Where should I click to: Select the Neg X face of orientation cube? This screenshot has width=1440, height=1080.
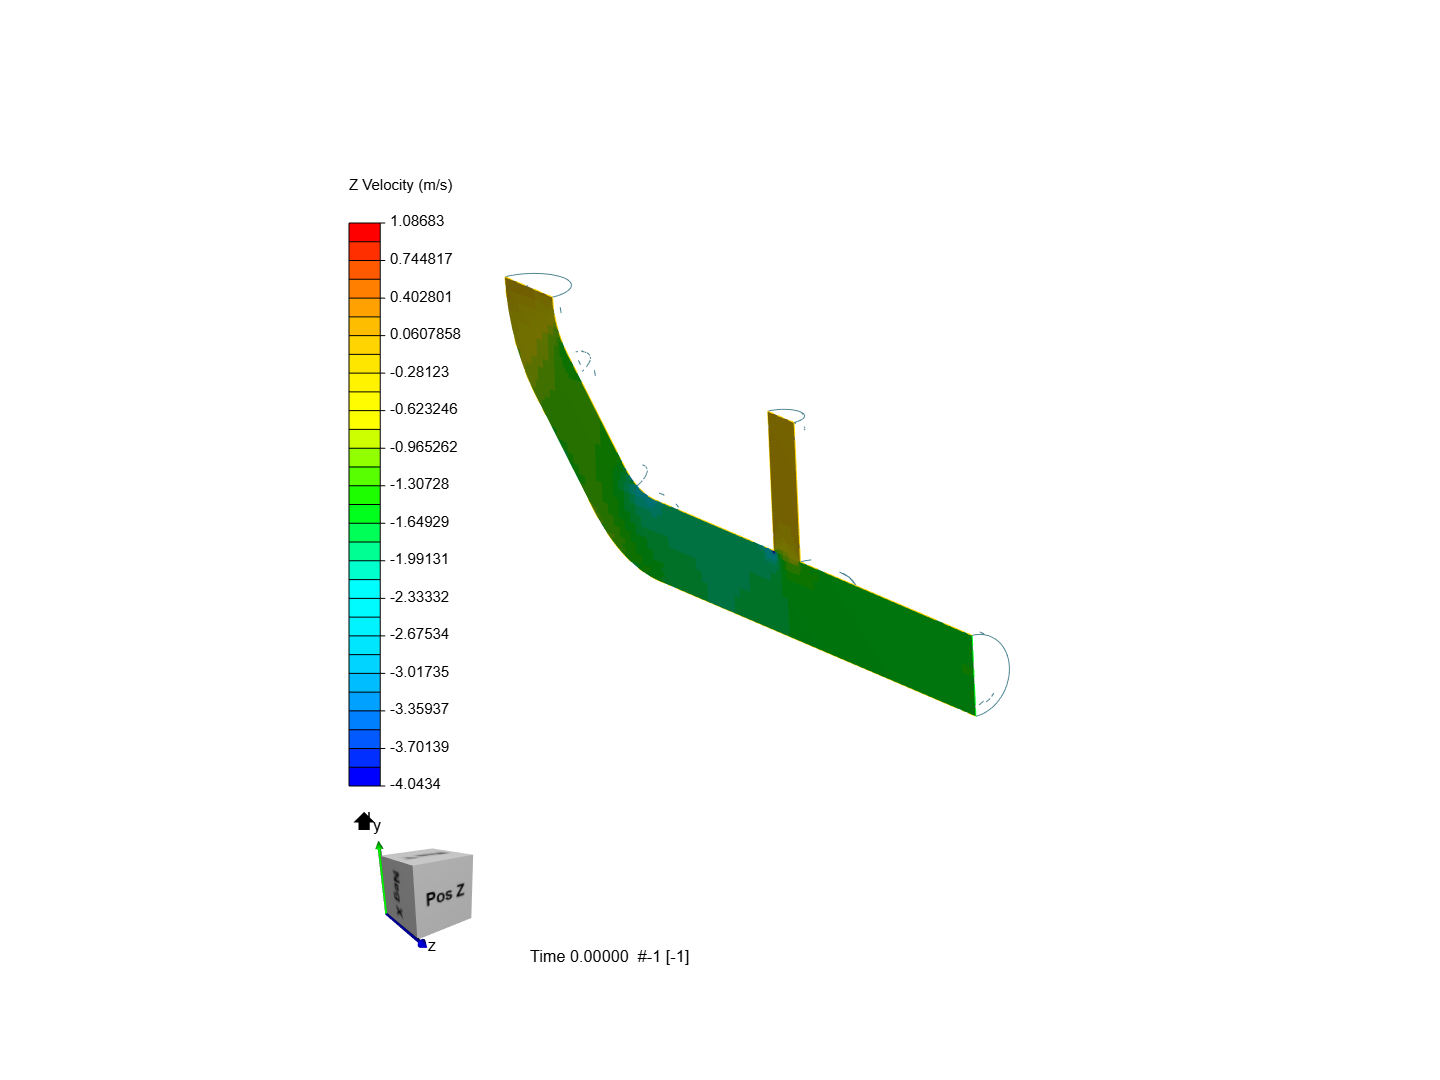click(398, 896)
